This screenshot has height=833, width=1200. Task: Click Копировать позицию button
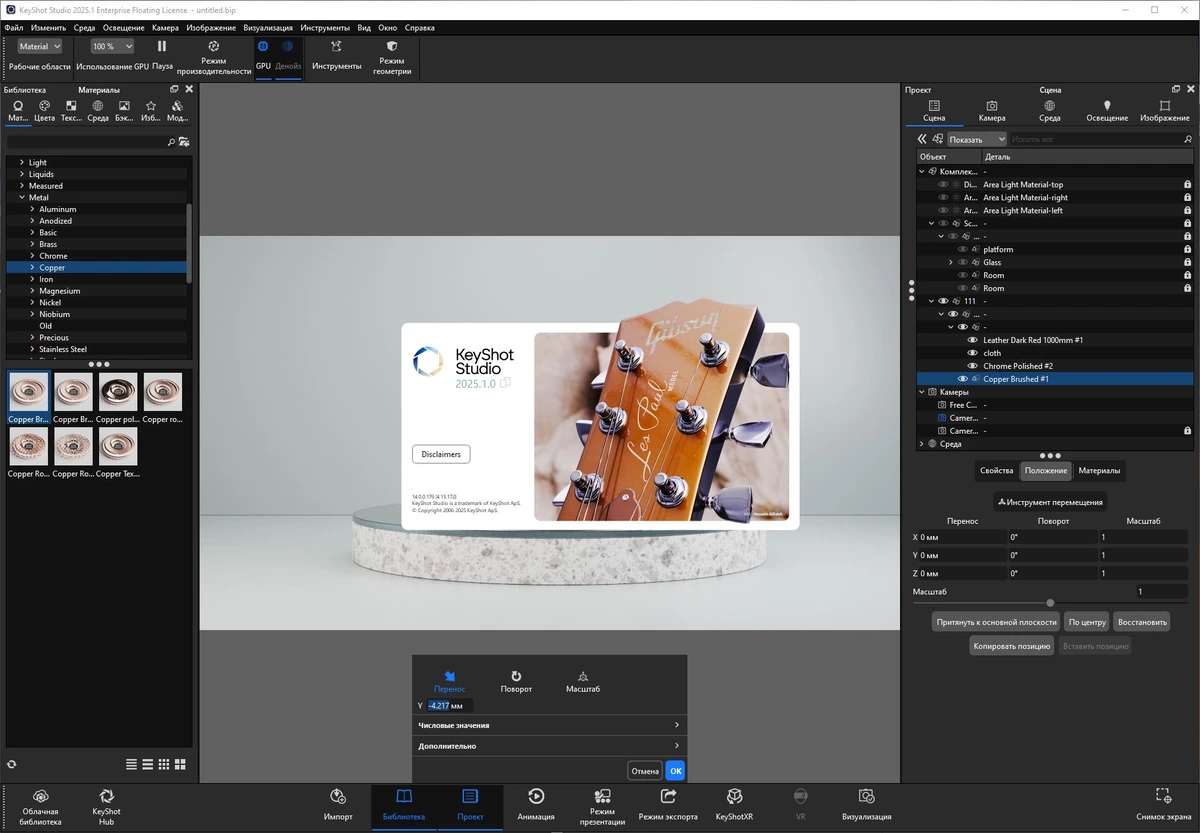click(1012, 646)
